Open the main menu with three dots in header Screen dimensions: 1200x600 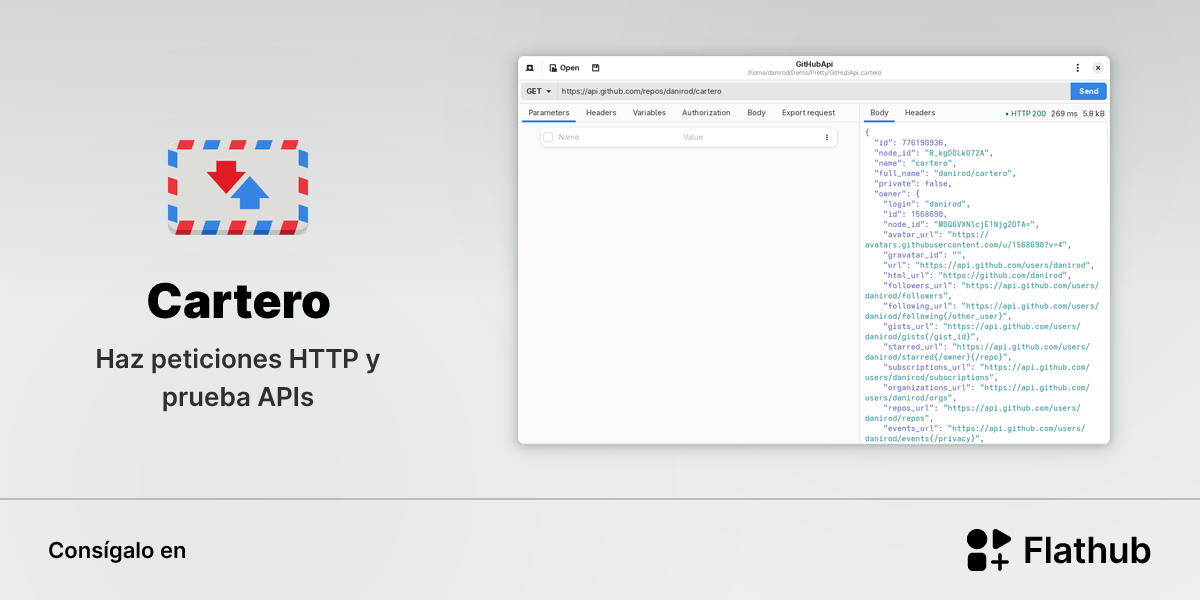(x=1077, y=68)
